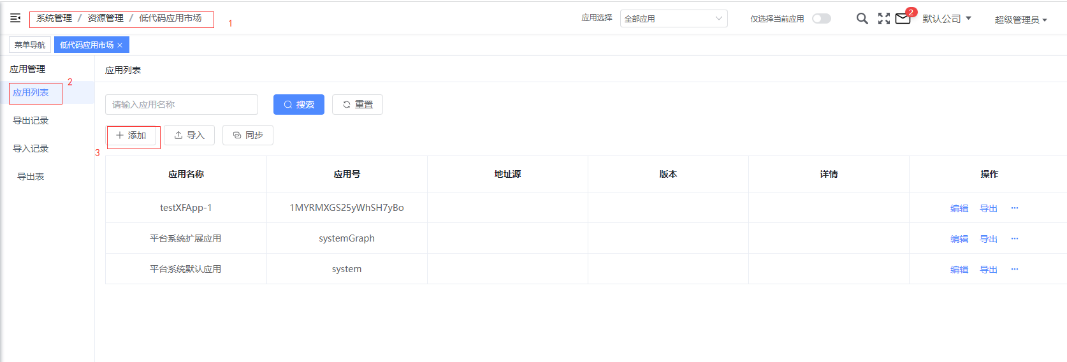Click the 地址源 column header
The height and width of the screenshot is (362, 1067).
(x=508, y=174)
